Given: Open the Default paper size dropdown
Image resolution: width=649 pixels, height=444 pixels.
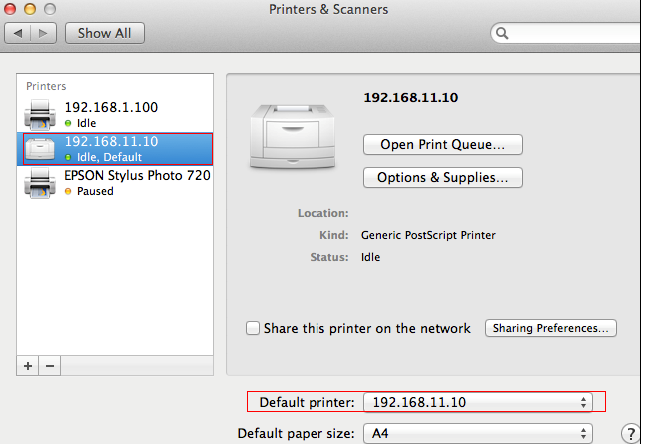Looking at the screenshot, I should pos(478,433).
